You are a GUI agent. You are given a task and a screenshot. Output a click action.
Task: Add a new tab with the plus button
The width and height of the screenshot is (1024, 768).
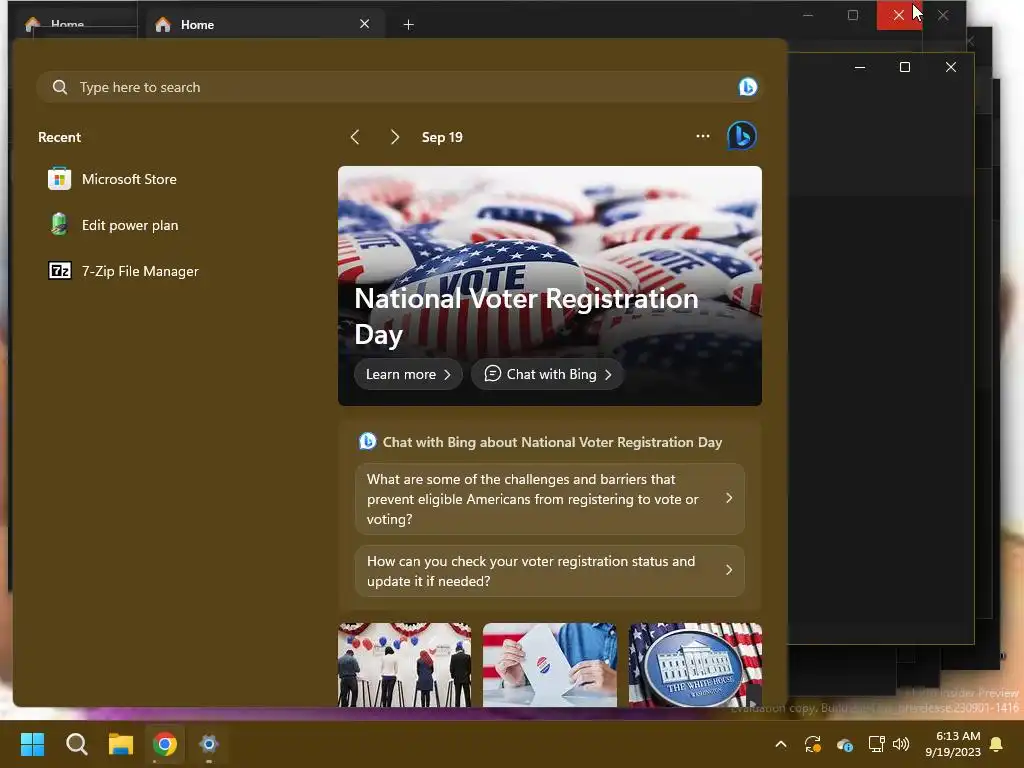[408, 25]
